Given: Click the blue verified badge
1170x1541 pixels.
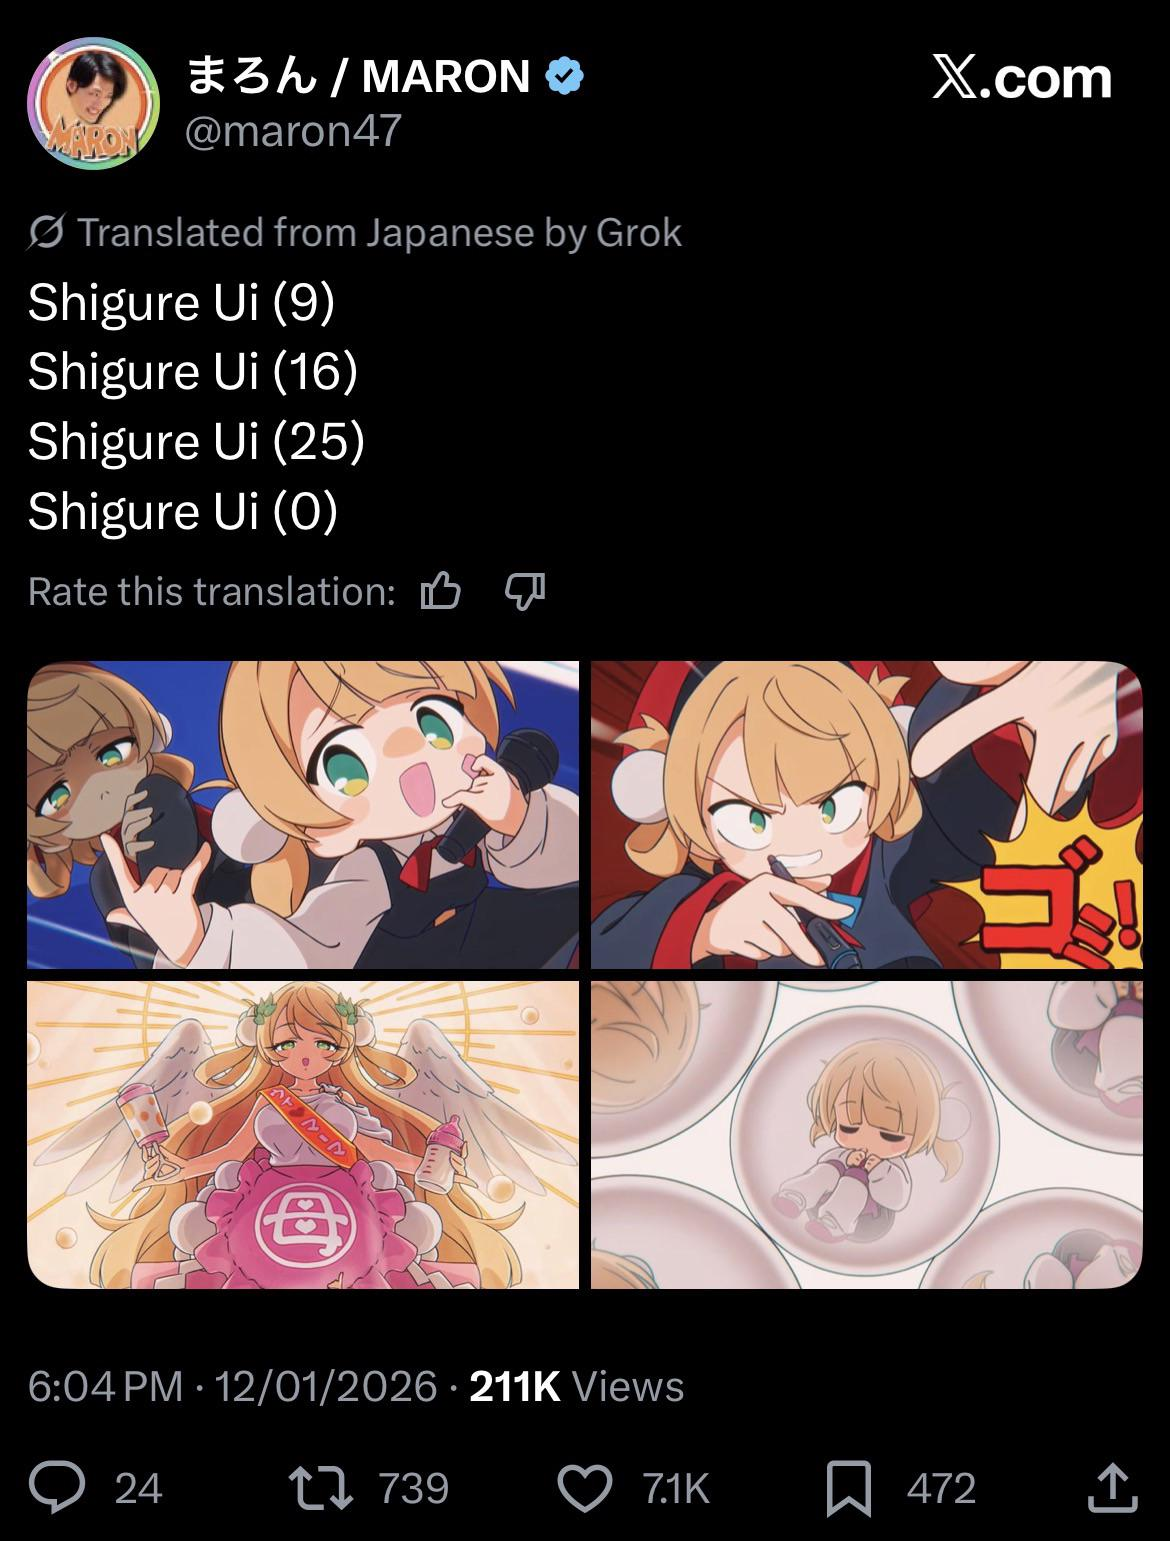Looking at the screenshot, I should point(565,76).
